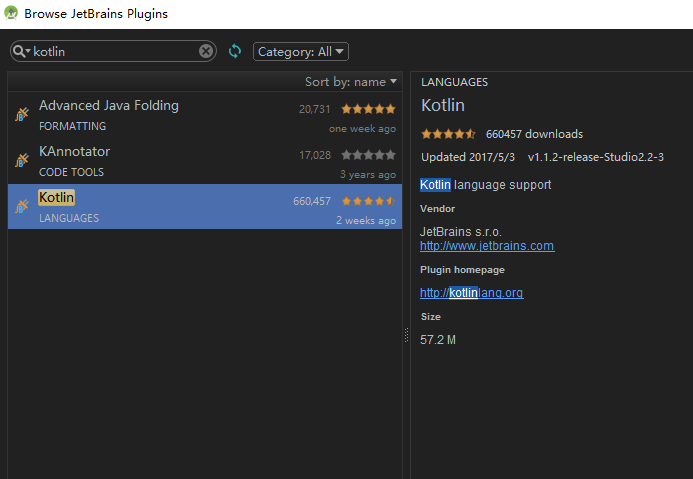Clear the kotlin search text
The height and width of the screenshot is (479, 693).
point(206,51)
